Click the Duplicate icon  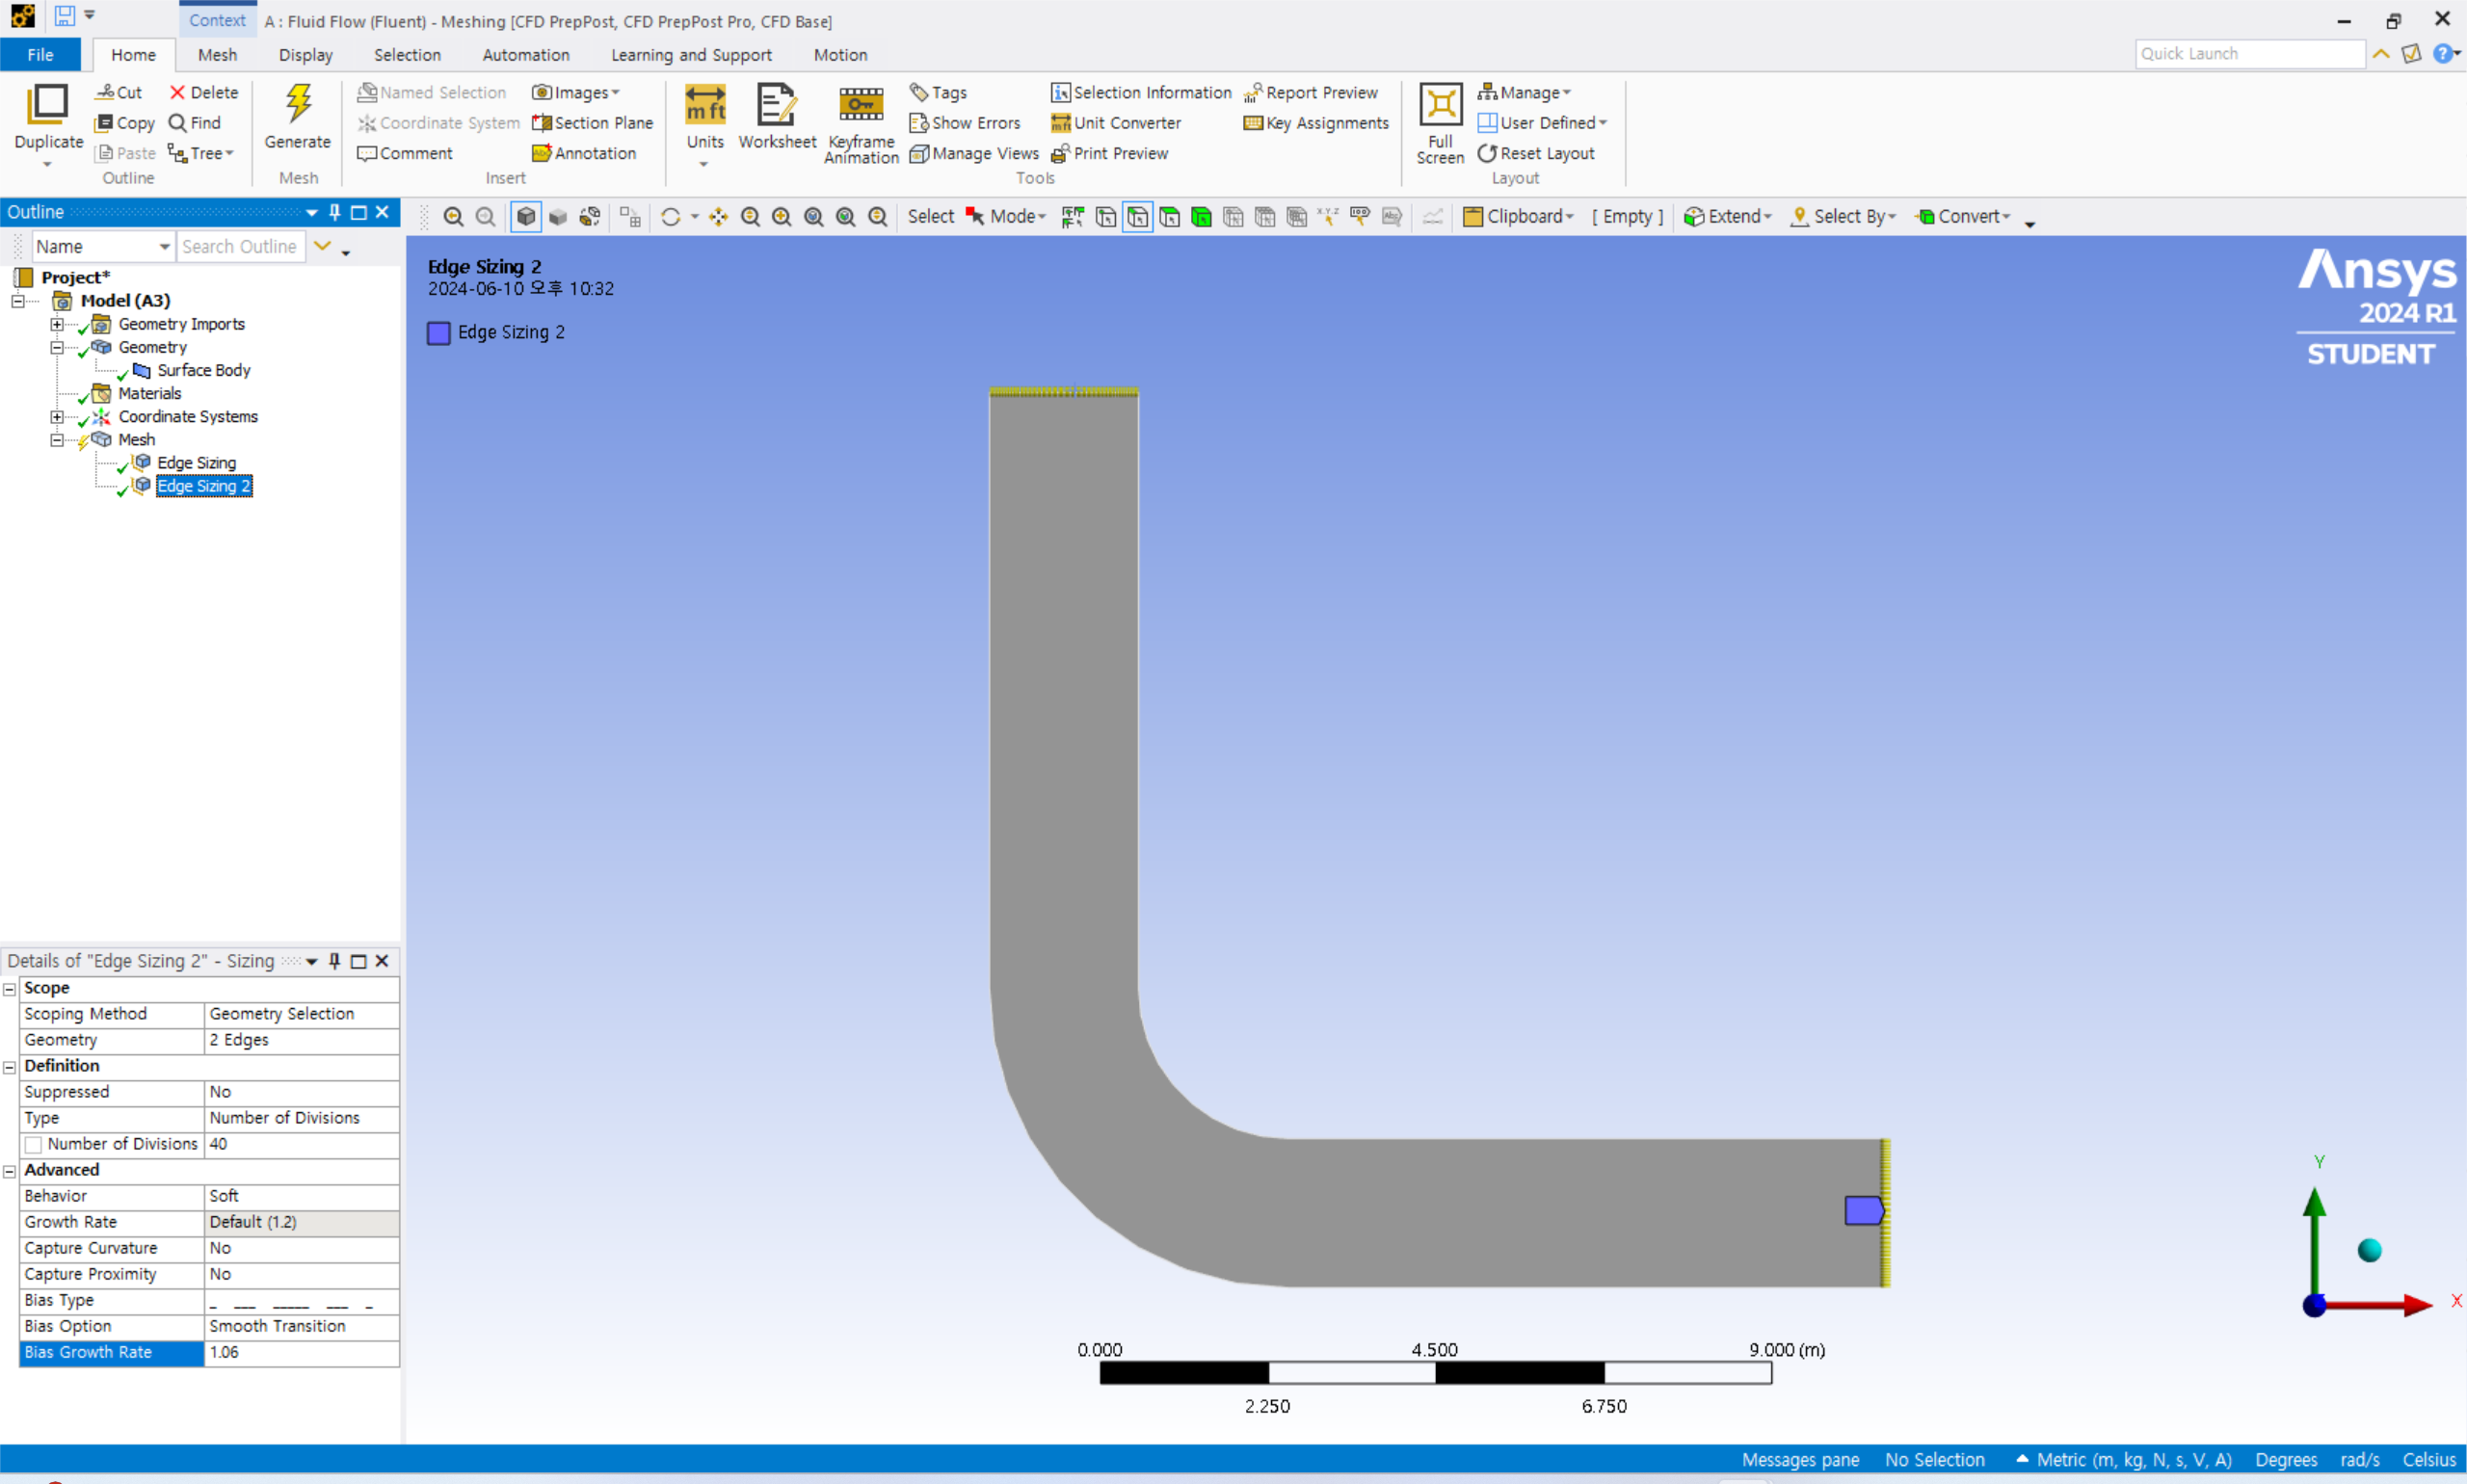pyautogui.click(x=48, y=104)
